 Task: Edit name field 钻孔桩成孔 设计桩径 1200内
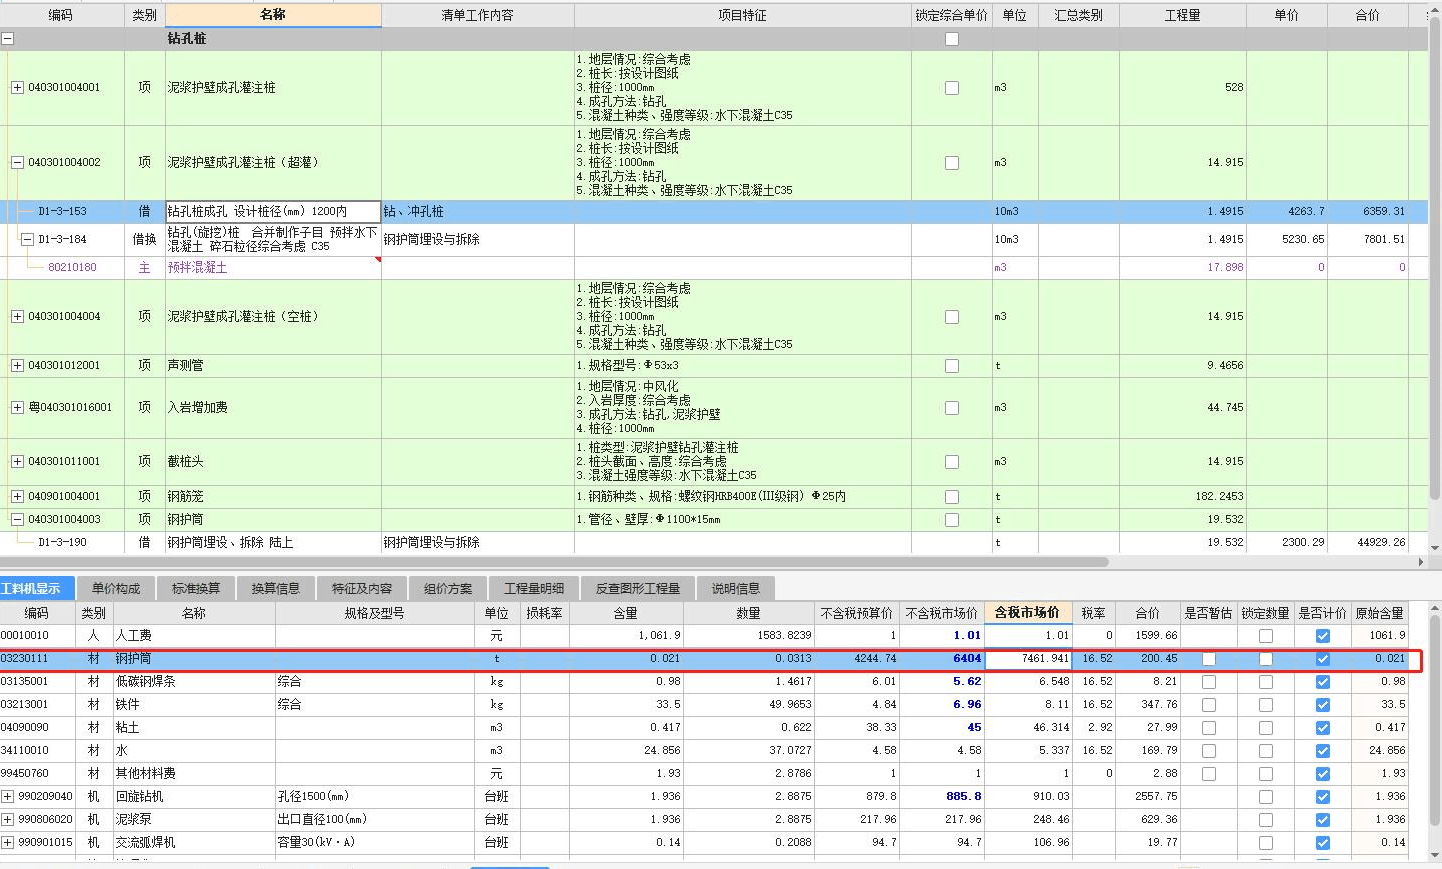click(x=273, y=212)
